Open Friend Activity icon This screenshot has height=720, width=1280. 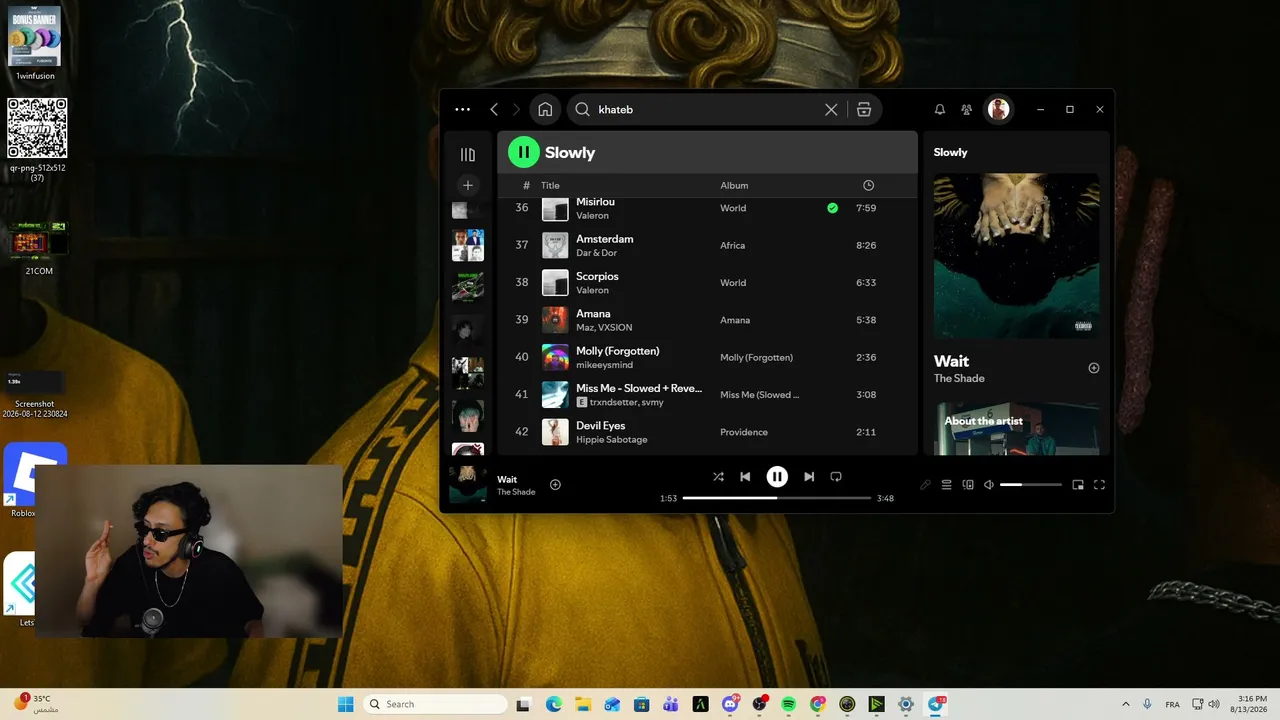coord(966,110)
